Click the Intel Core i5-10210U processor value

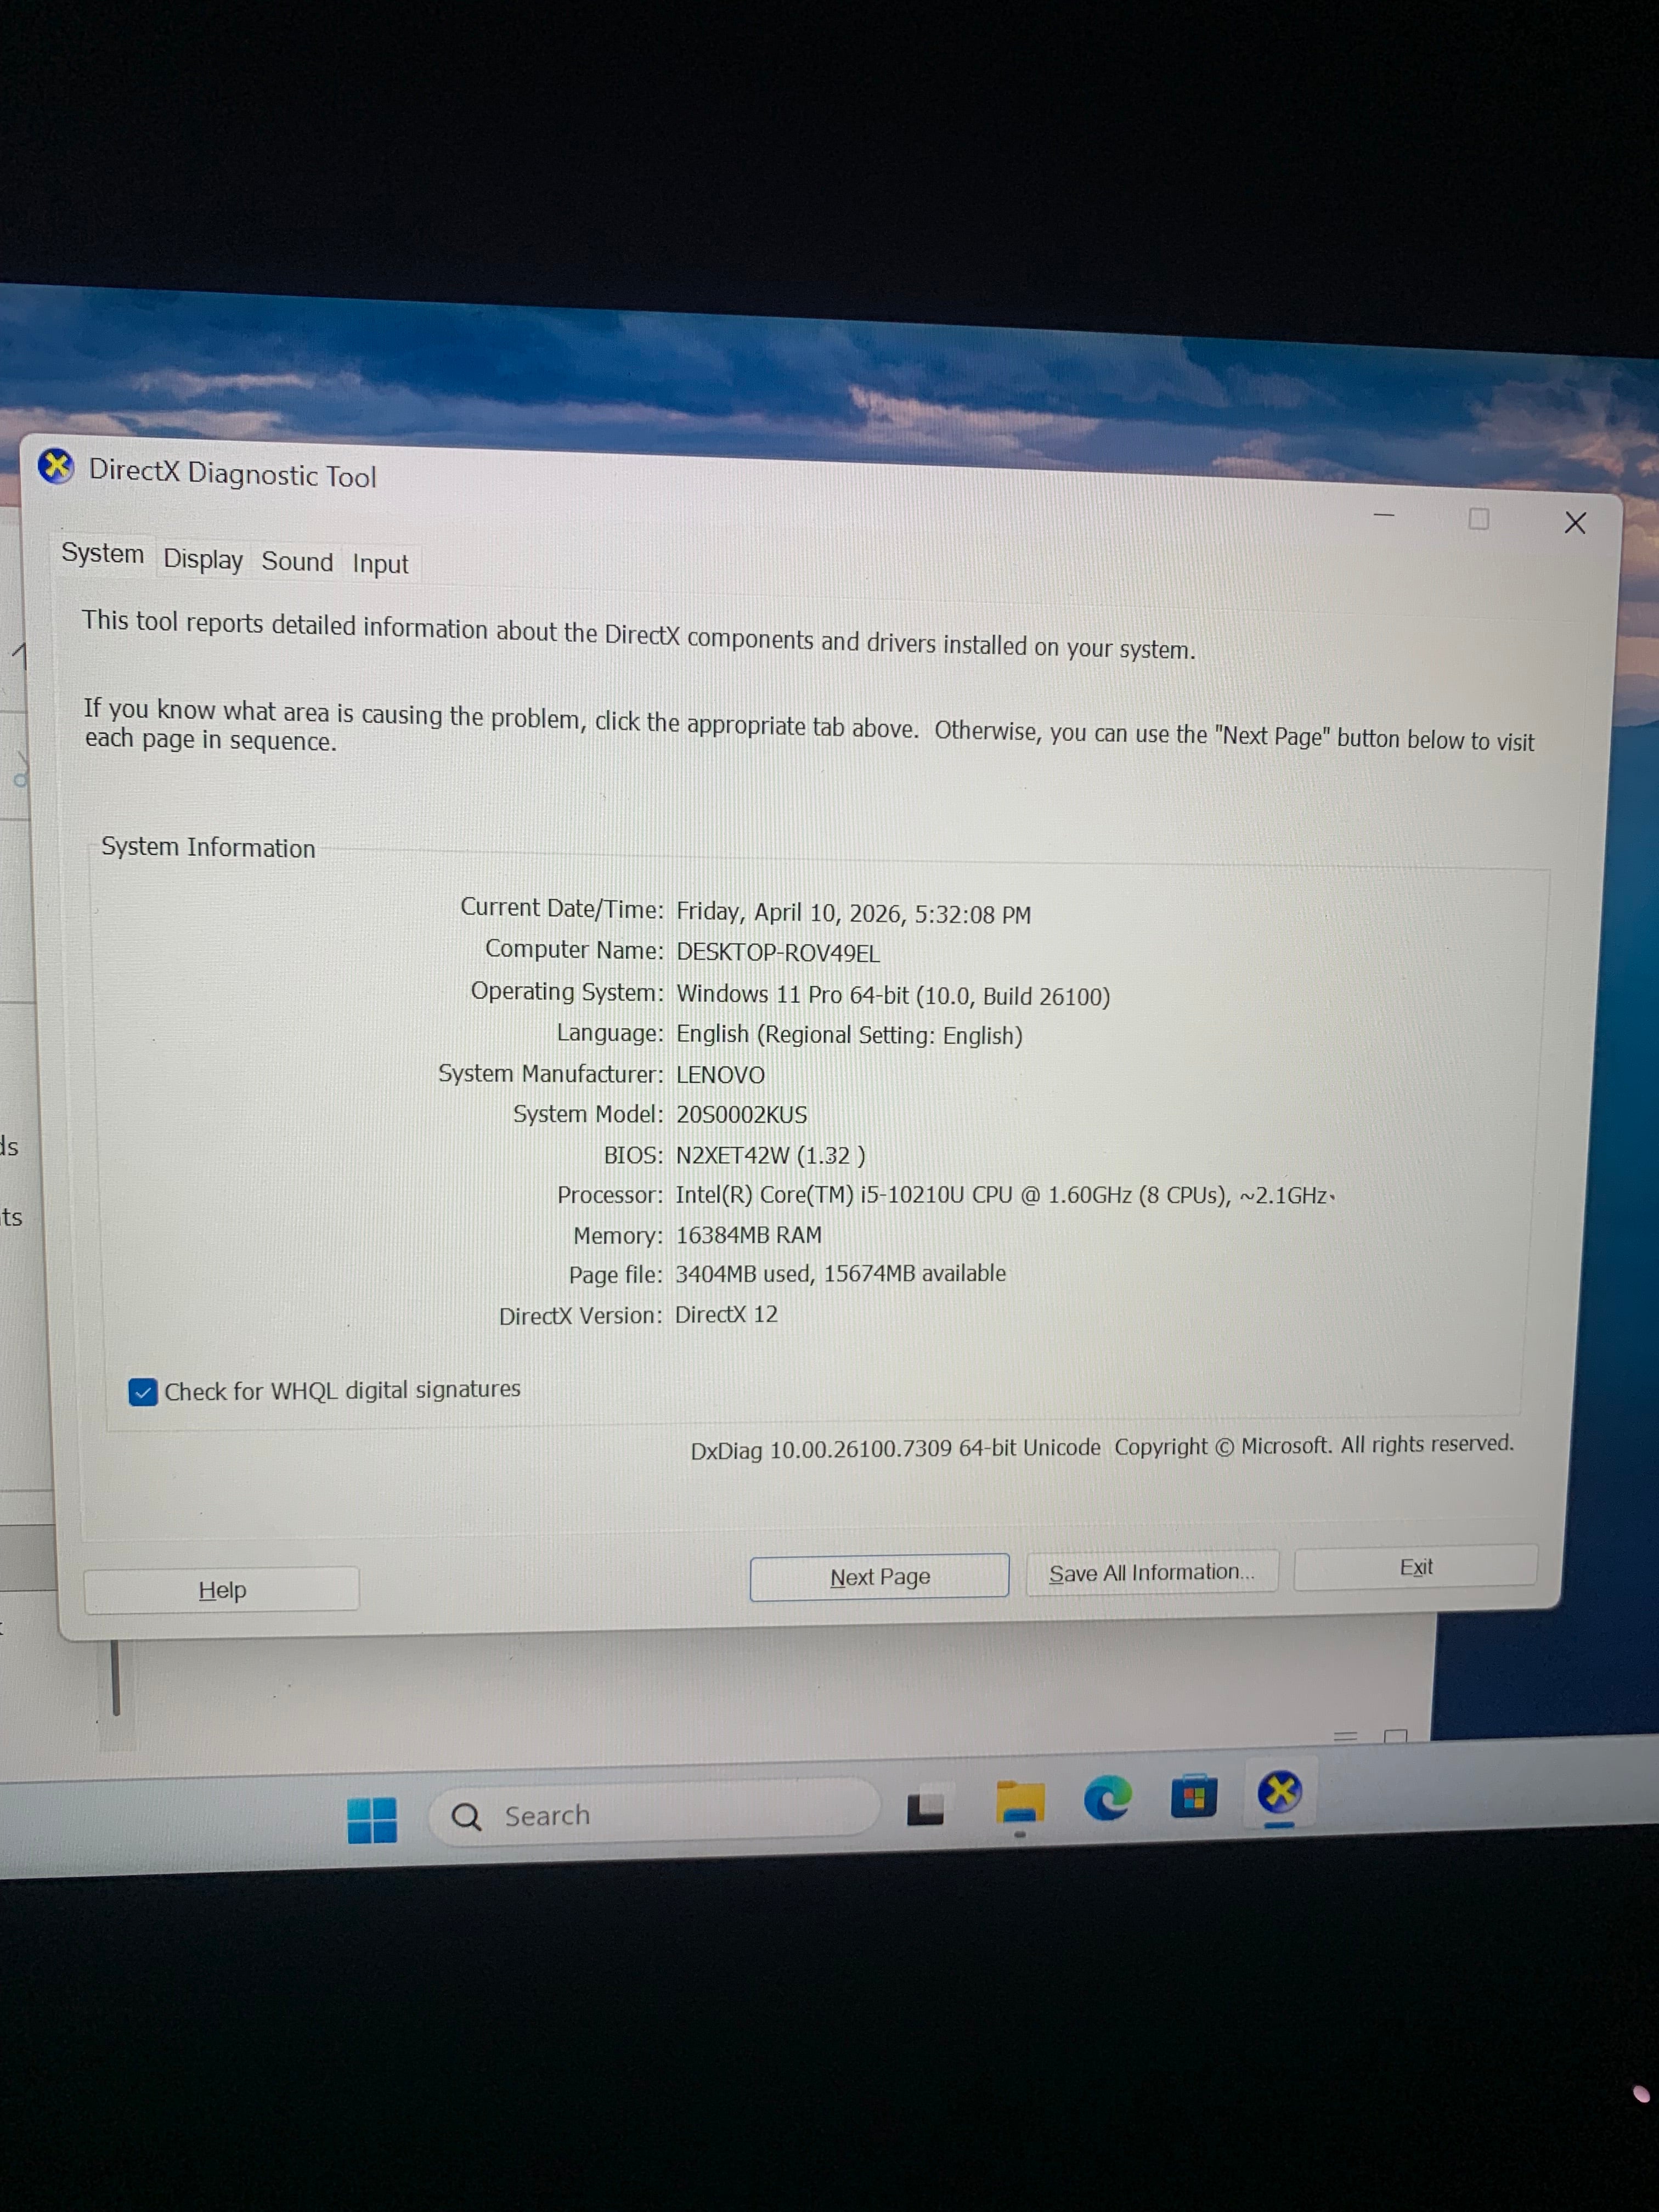pyautogui.click(x=1005, y=1195)
